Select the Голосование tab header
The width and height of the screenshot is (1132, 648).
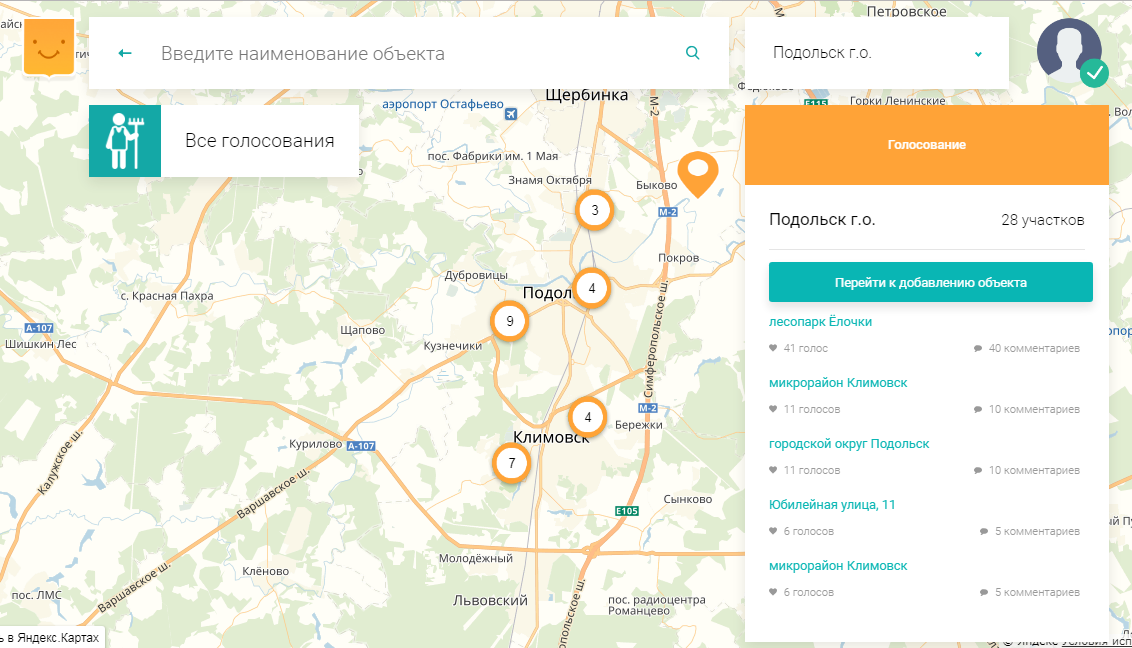tap(926, 145)
